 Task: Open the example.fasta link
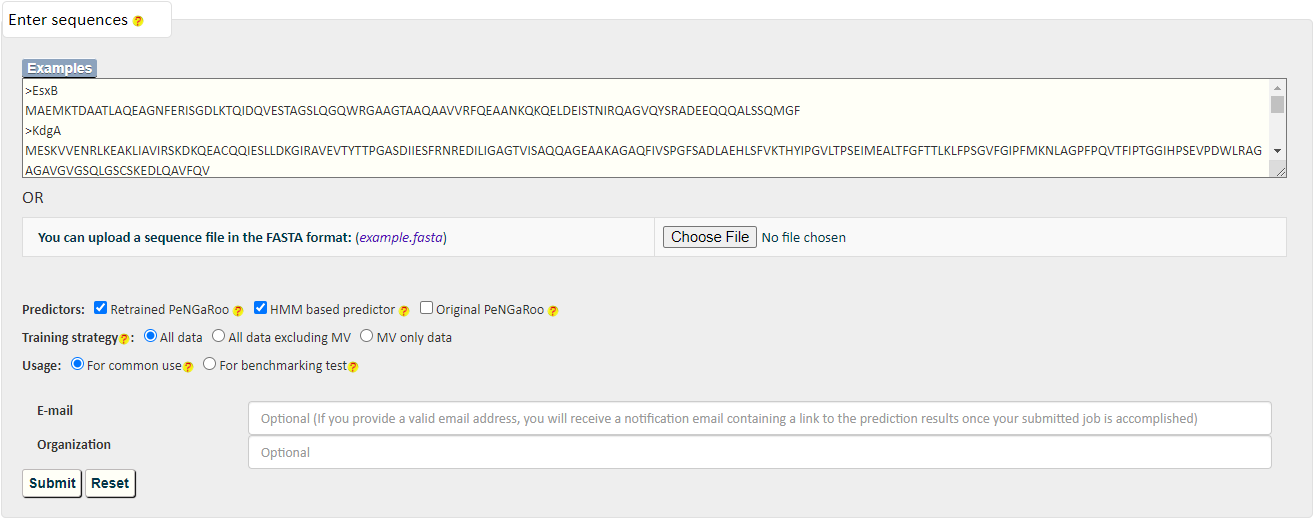point(402,238)
